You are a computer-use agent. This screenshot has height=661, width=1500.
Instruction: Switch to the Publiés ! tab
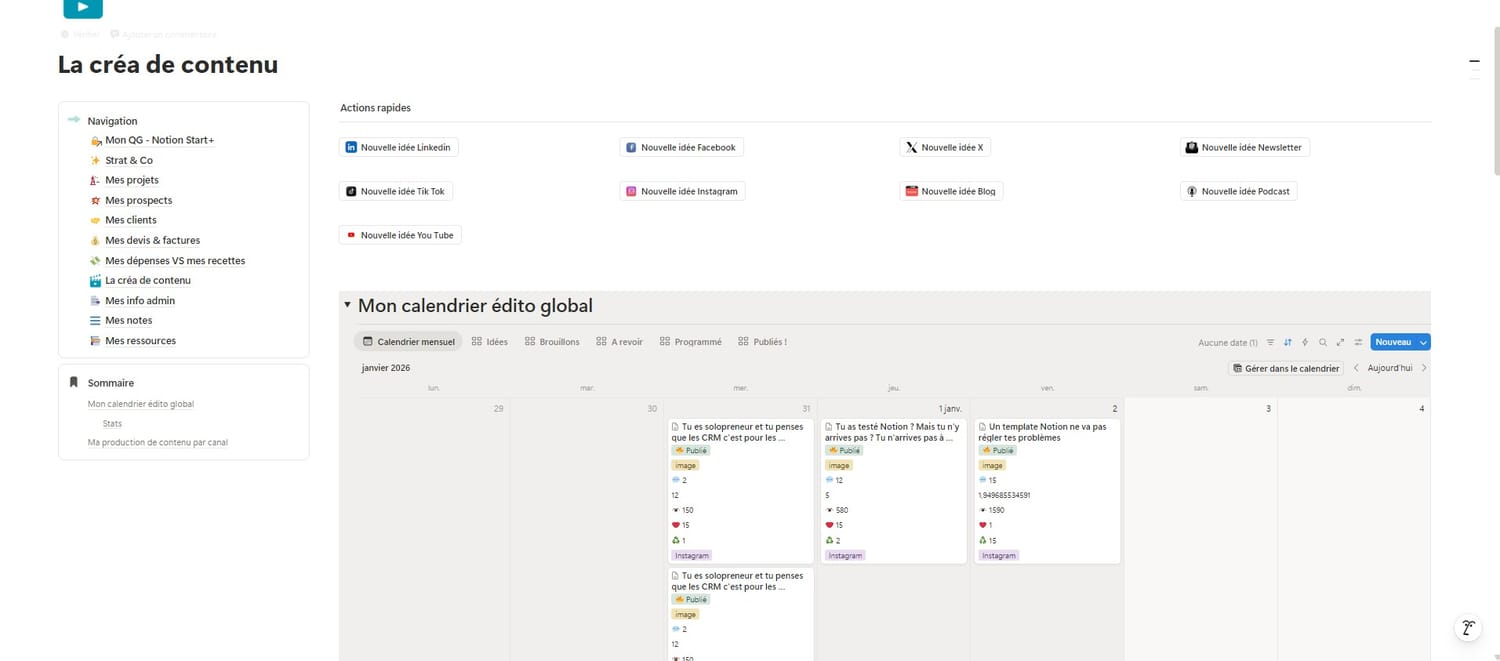[x=762, y=342]
